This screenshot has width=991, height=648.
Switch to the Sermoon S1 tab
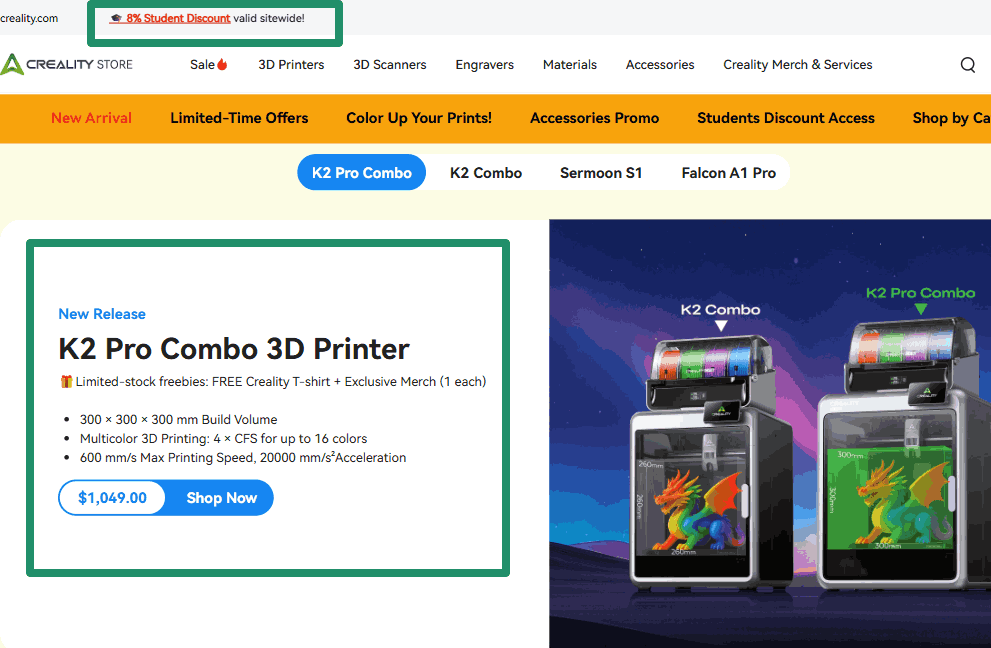click(x=600, y=173)
